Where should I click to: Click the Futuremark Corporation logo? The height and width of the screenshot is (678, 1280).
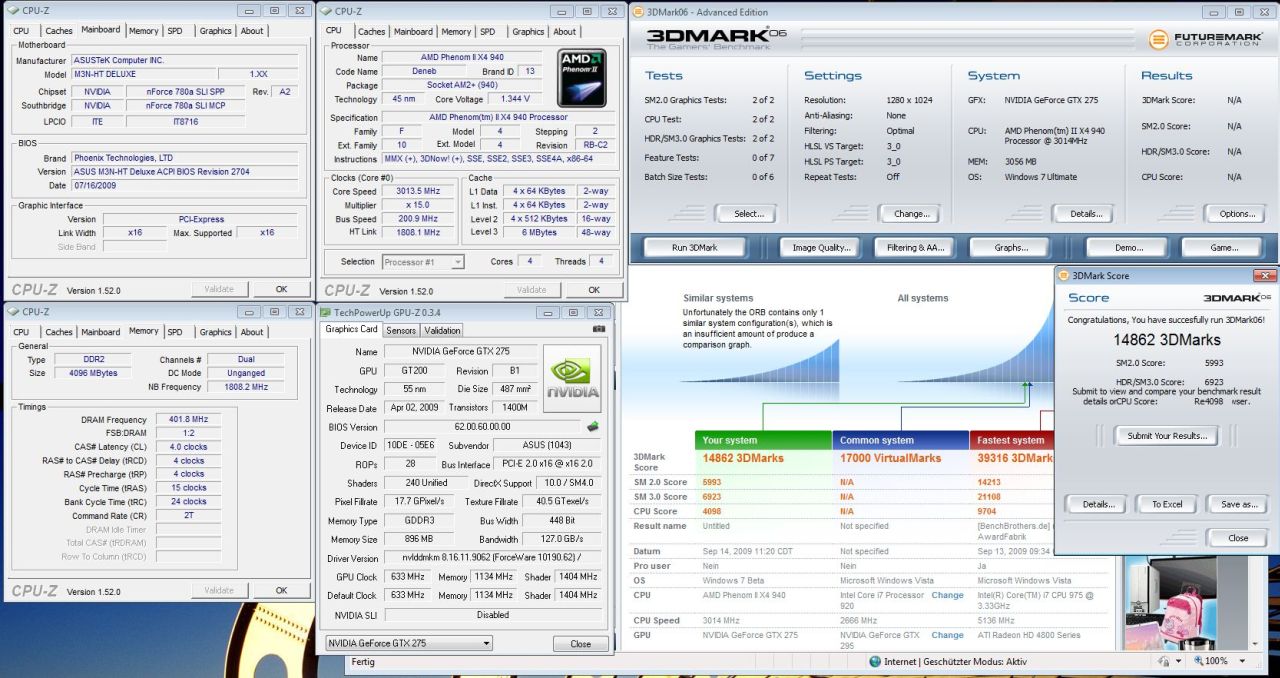(x=1208, y=40)
